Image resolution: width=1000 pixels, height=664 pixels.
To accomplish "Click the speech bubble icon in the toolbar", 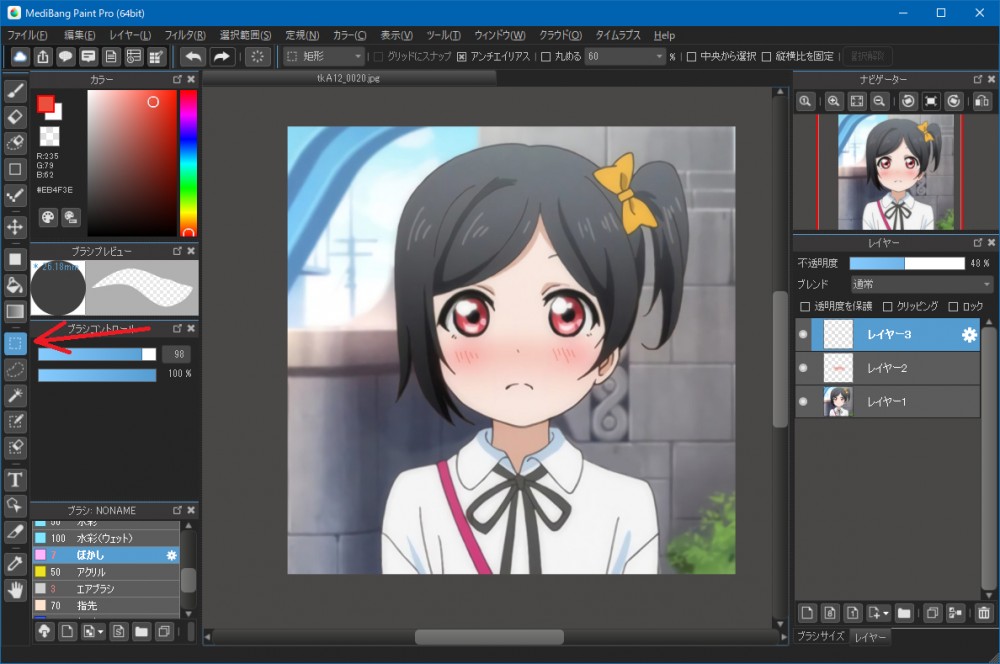I will pos(66,57).
